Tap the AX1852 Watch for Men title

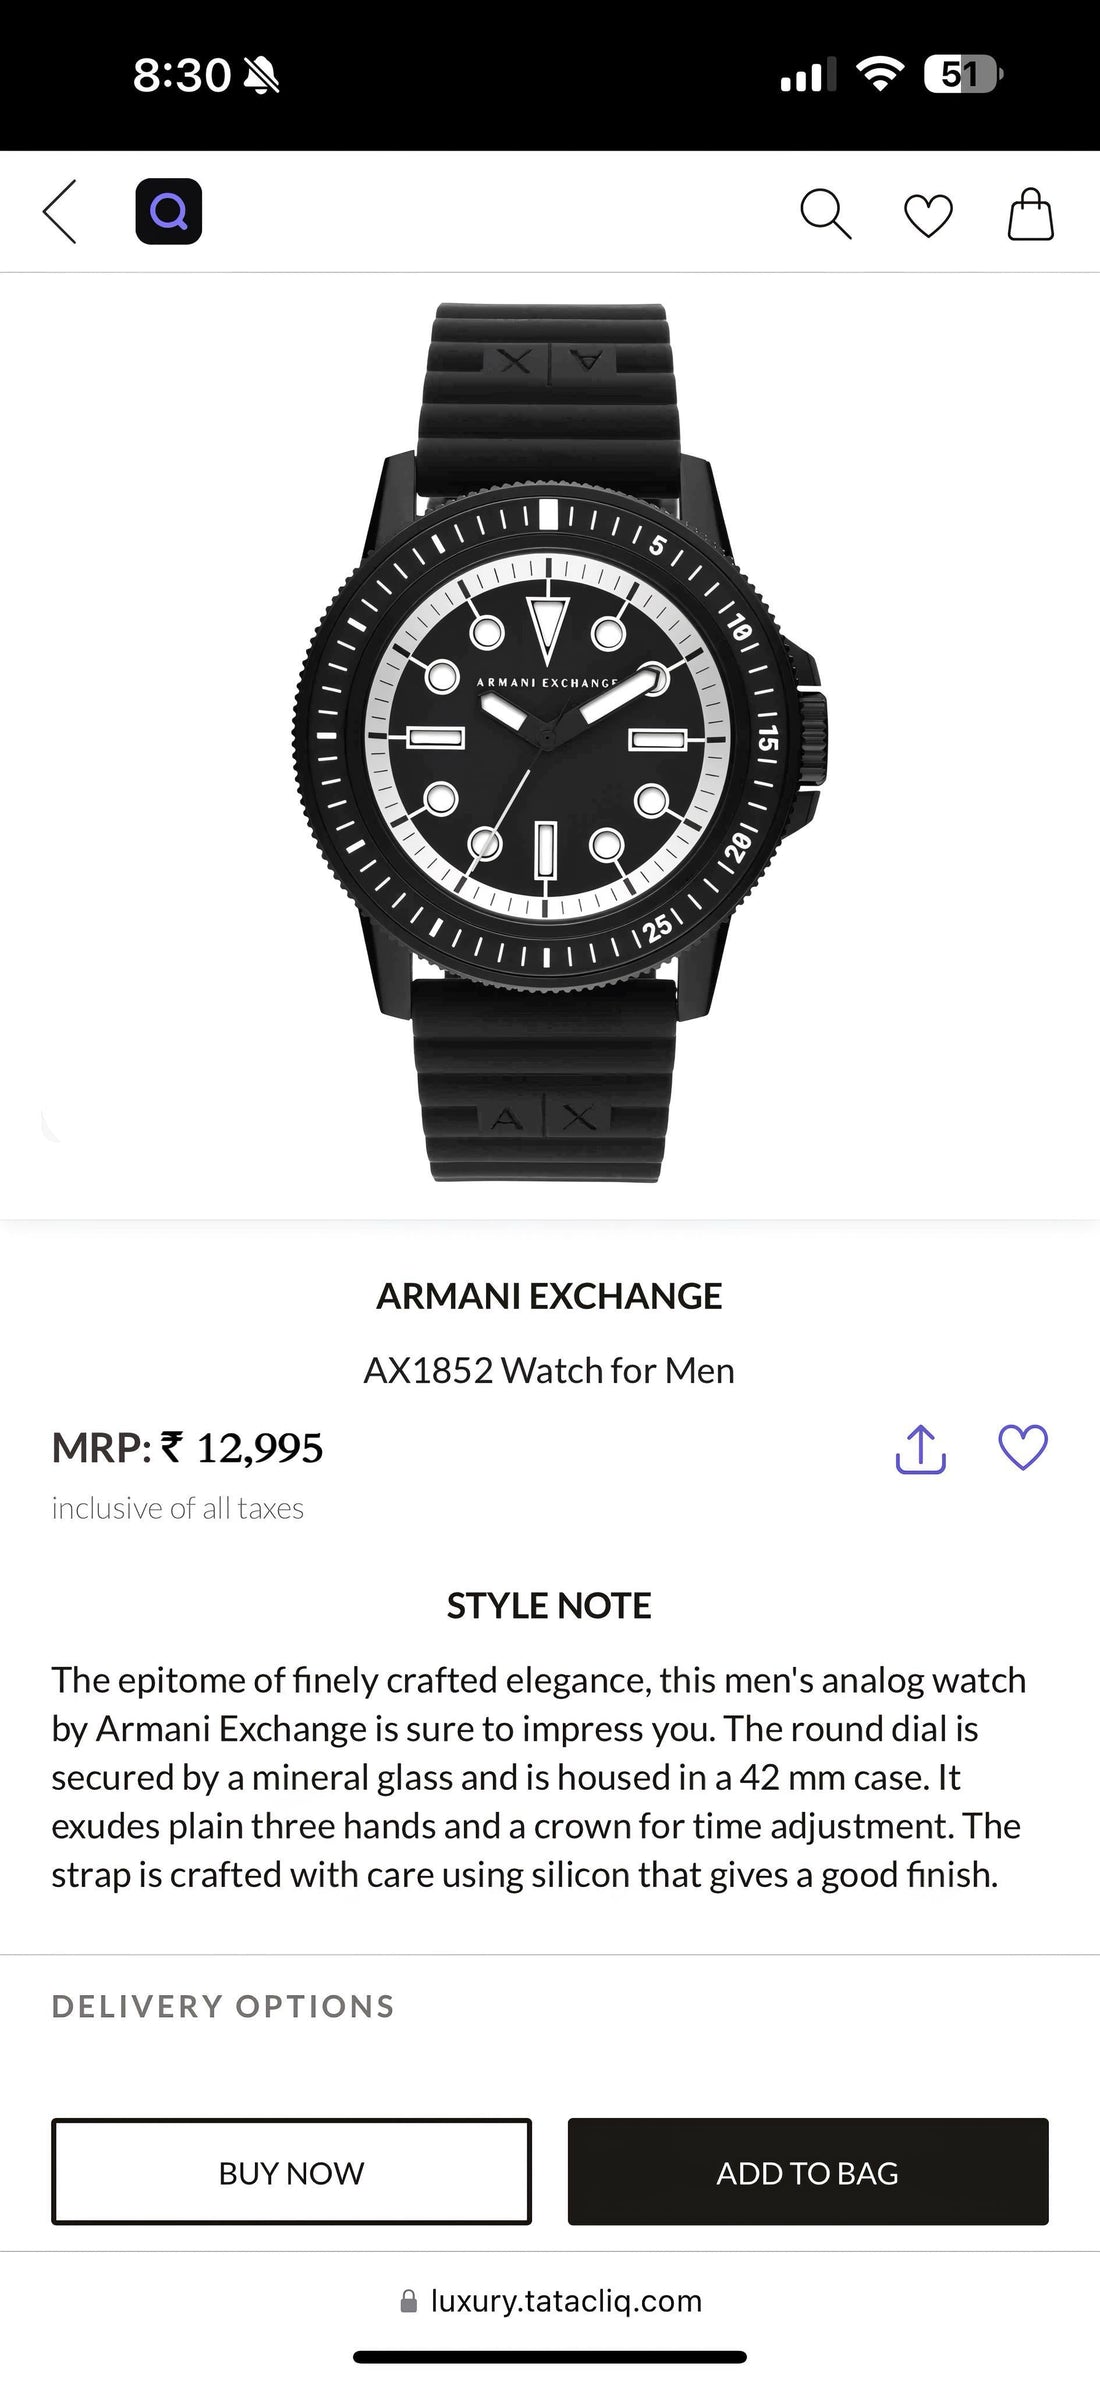click(549, 1370)
